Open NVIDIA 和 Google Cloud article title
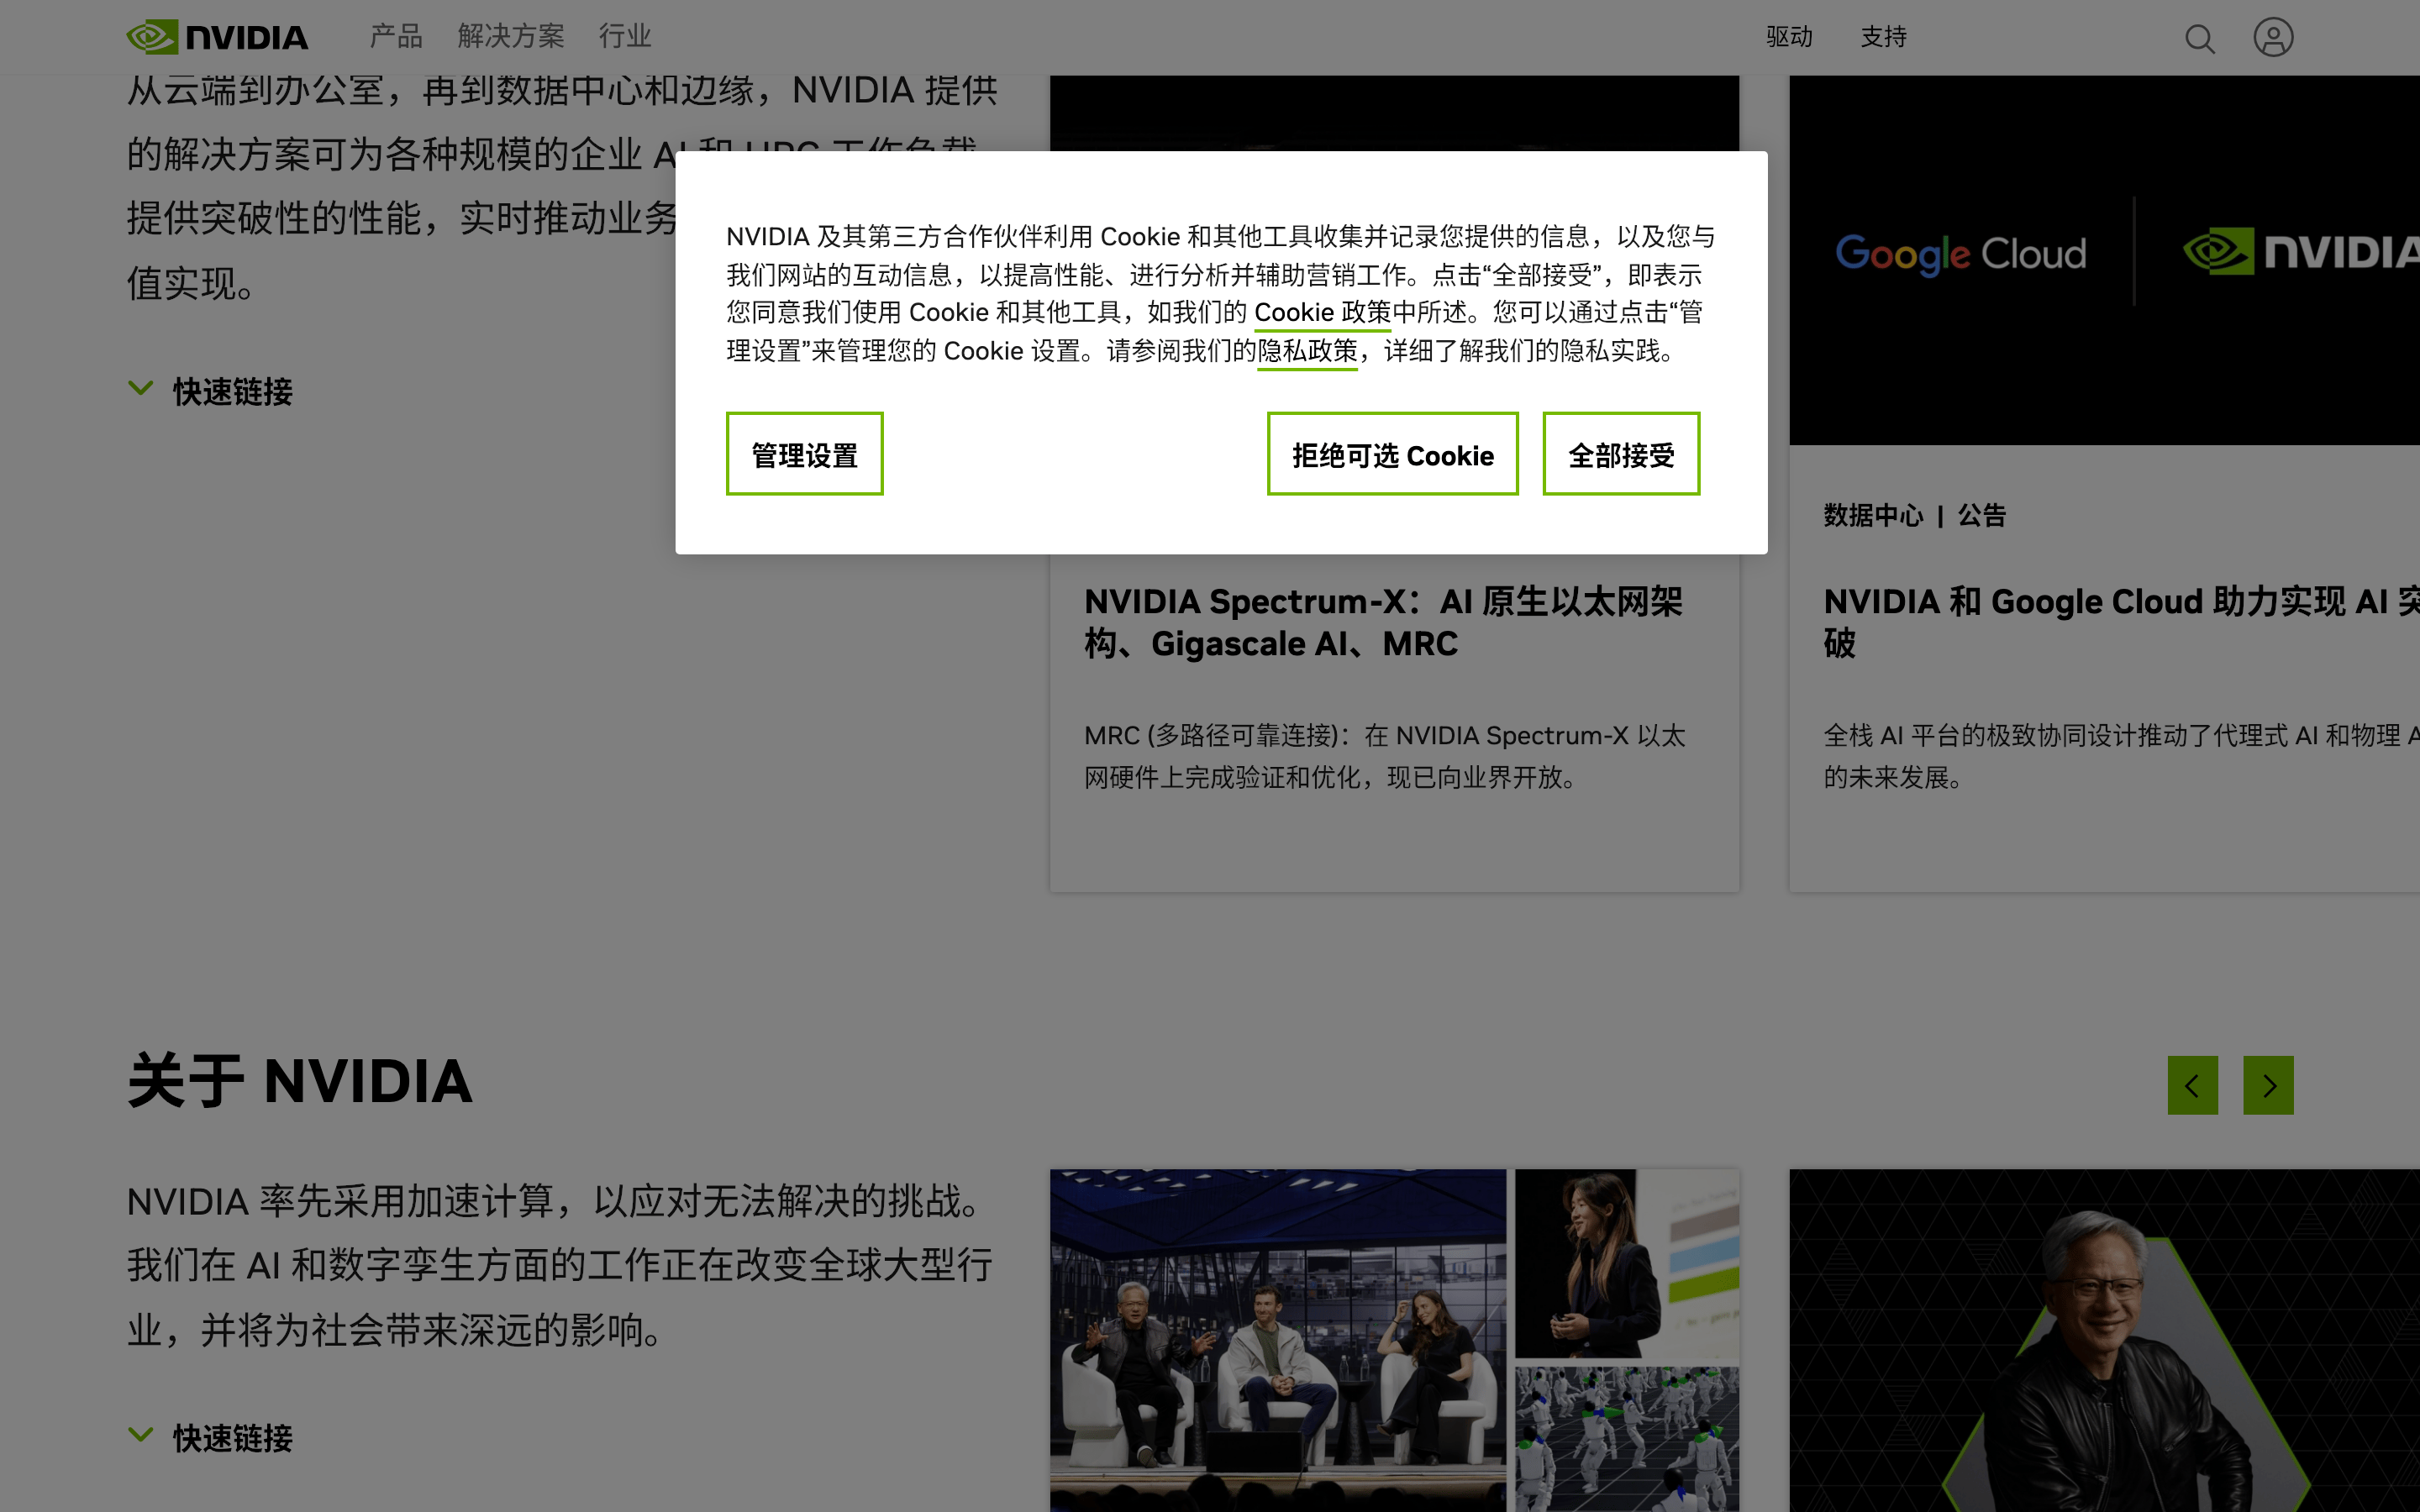 point(2121,622)
